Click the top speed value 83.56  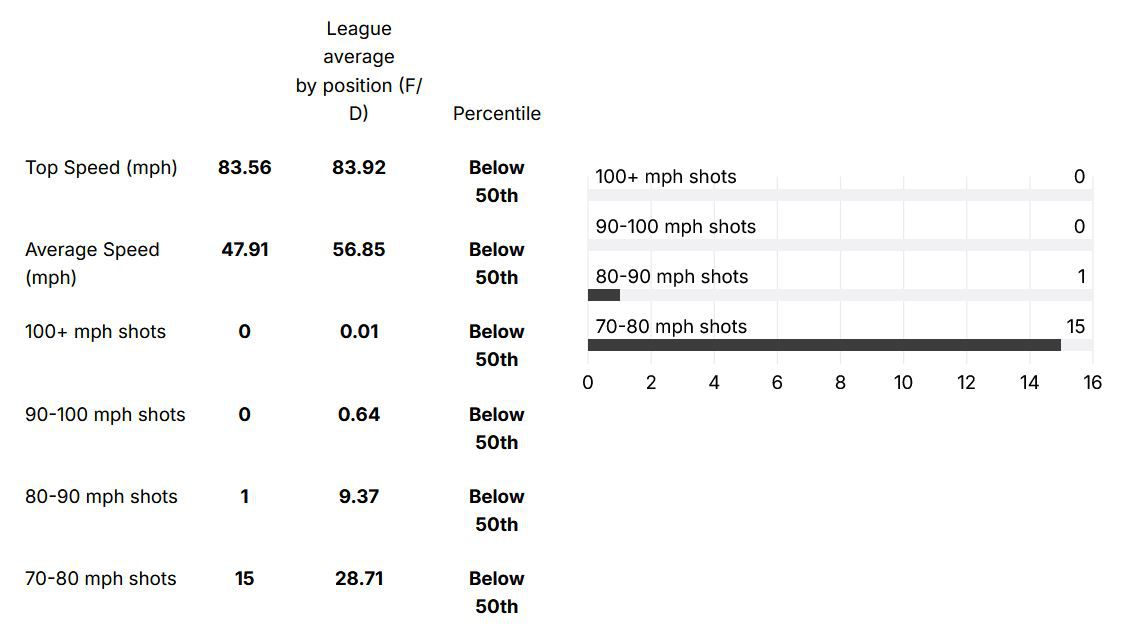245,168
